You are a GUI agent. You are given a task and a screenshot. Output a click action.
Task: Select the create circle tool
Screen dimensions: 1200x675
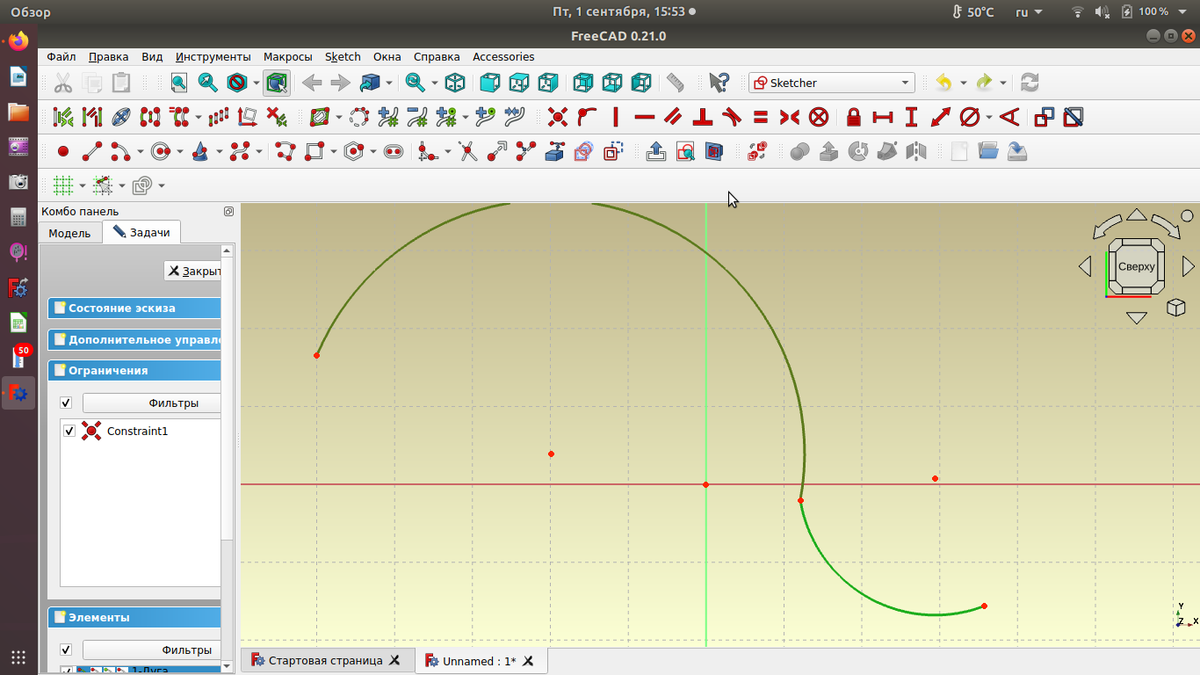click(160, 151)
